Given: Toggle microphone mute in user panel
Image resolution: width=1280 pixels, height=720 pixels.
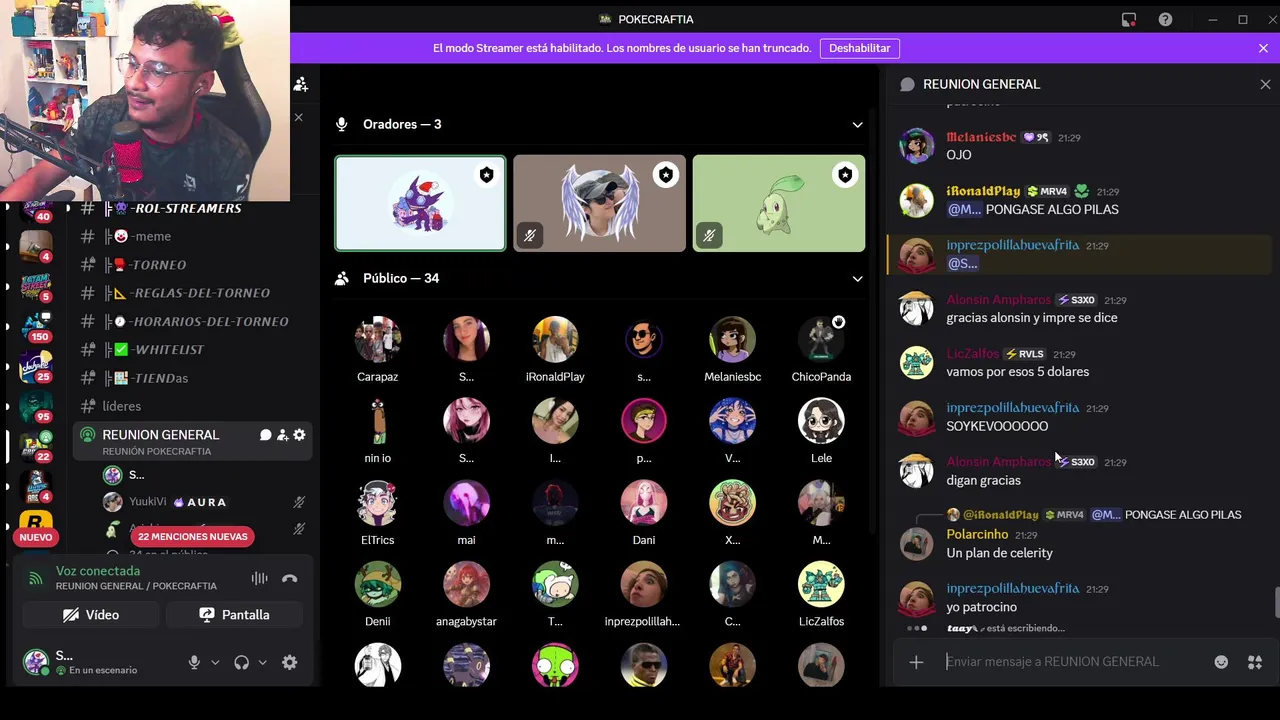Looking at the screenshot, I should pos(194,662).
